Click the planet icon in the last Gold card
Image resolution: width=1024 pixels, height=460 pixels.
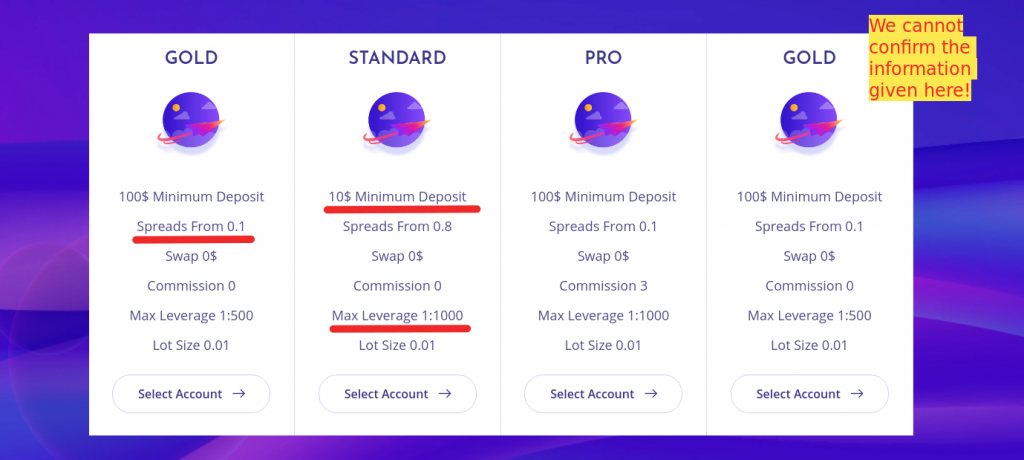click(x=809, y=120)
